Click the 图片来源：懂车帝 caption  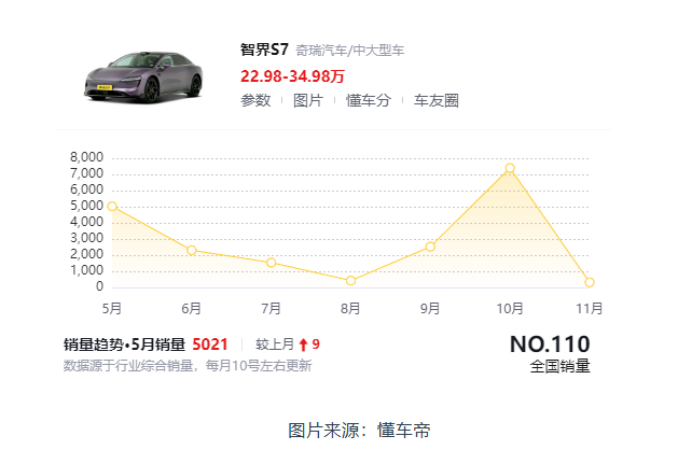point(360,430)
